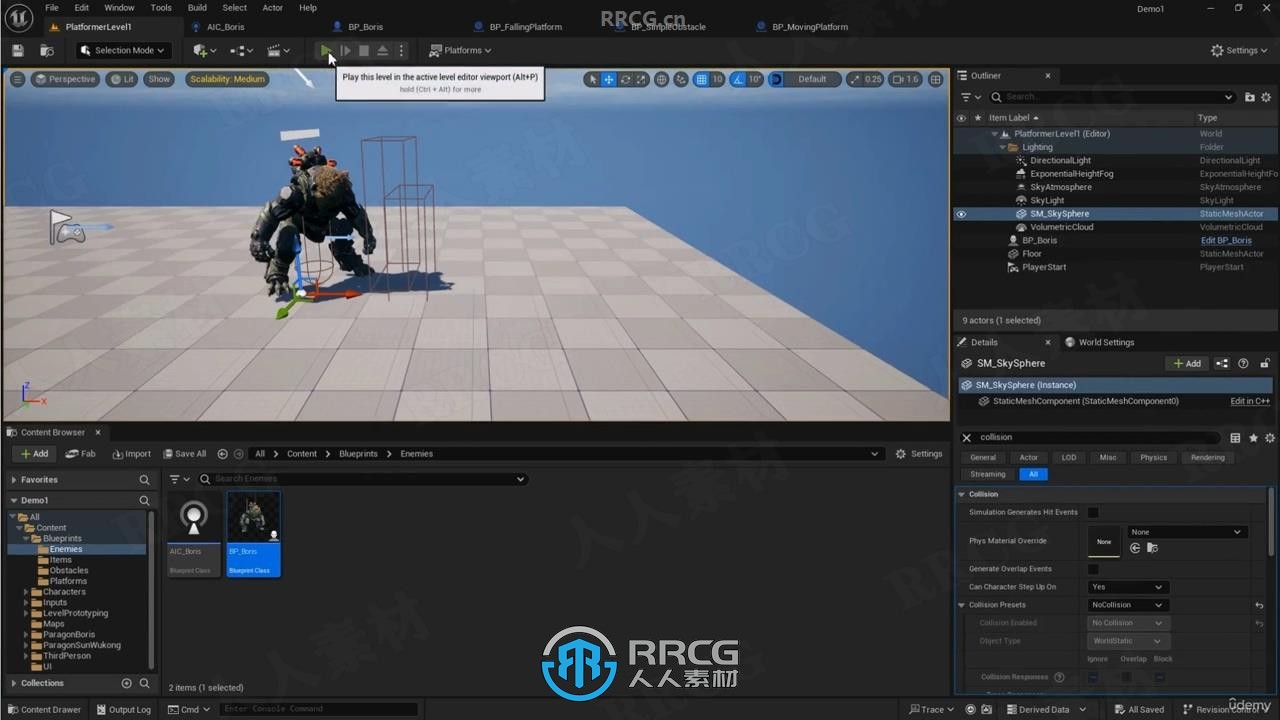
Task: Expand the Characters folder in tree
Action: coord(26,592)
